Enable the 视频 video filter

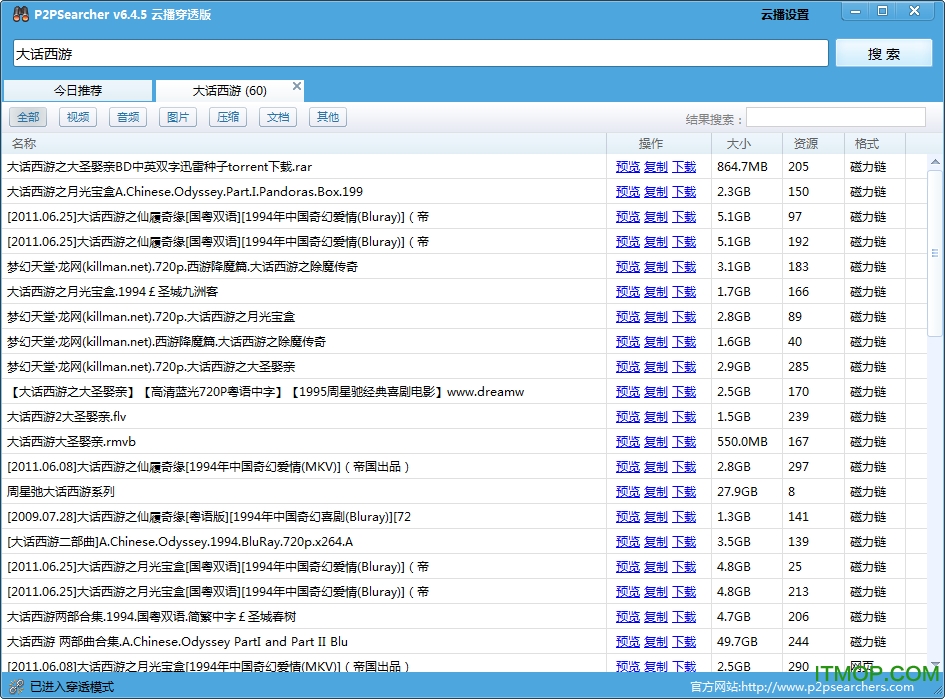coord(78,117)
